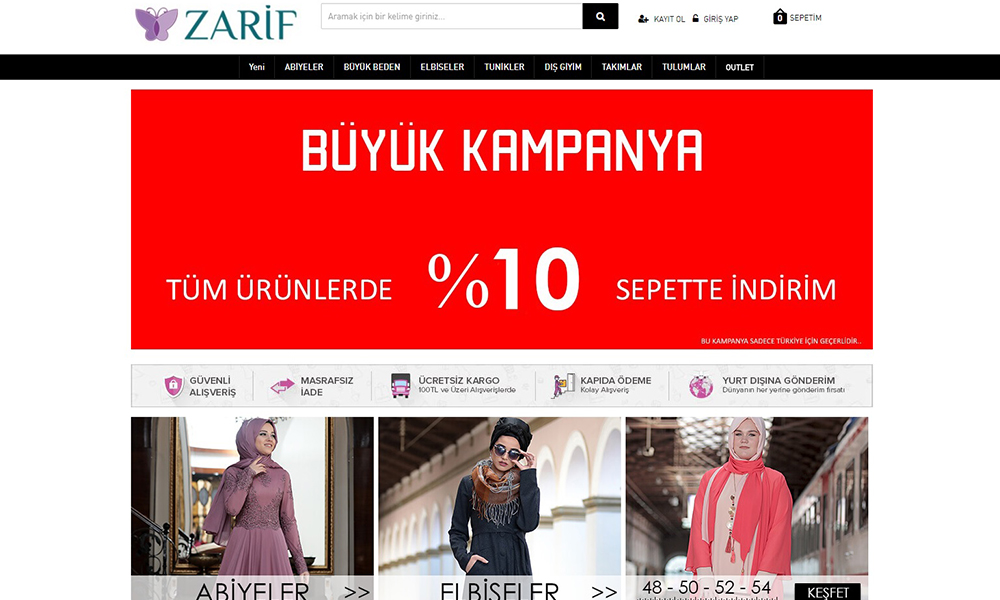
Task: Click the Masrafsız İade arrows icon
Action: coord(282,386)
